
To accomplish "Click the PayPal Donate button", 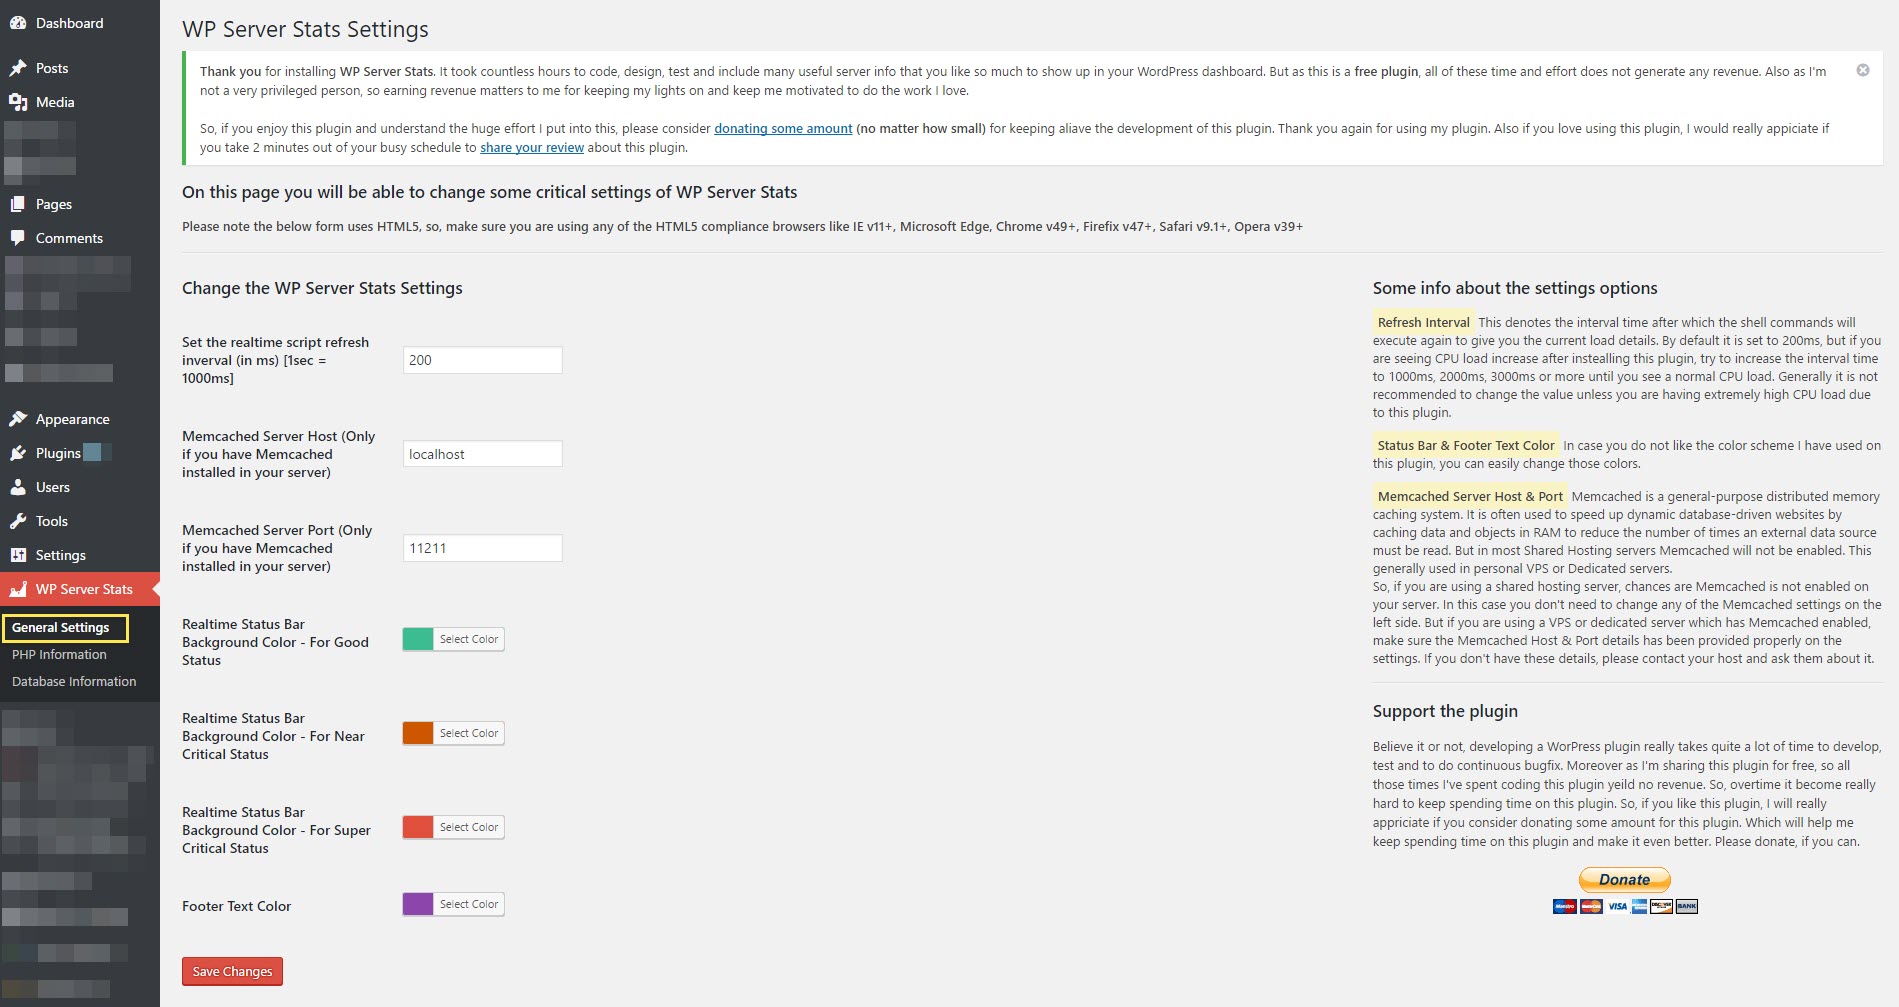I will [1625, 880].
